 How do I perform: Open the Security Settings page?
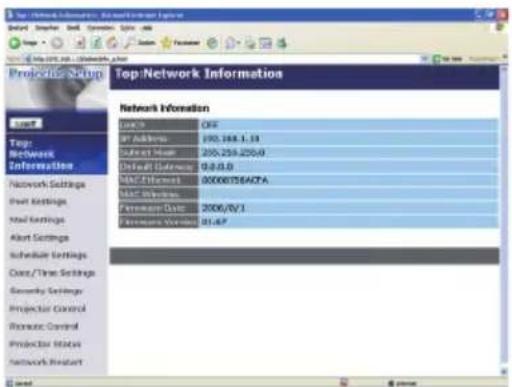(46, 291)
